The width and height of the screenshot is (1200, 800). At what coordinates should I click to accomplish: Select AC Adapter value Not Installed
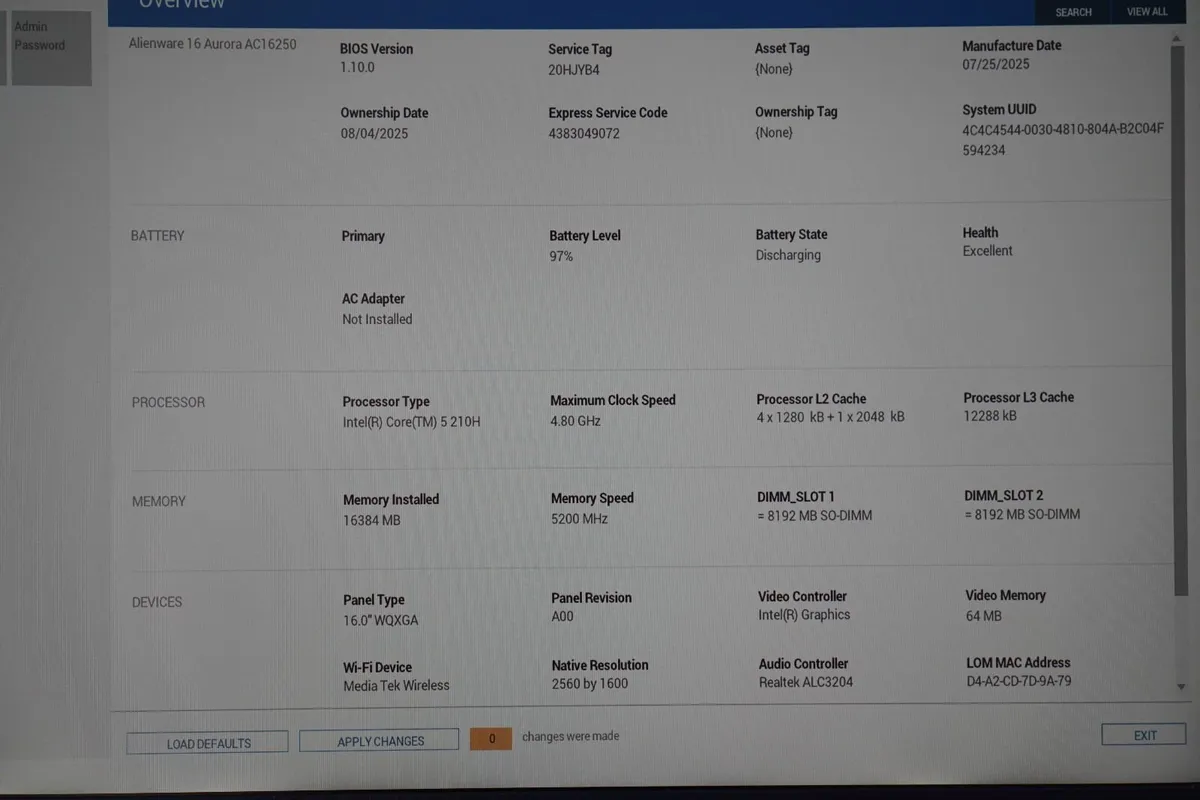(x=377, y=320)
